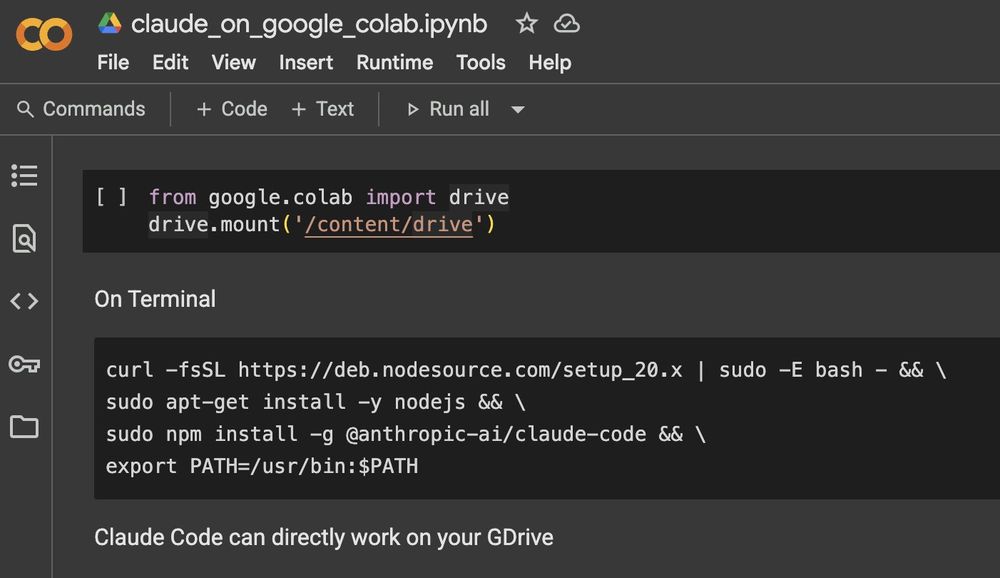The image size is (1000, 578).
Task: Open the View menu
Action: tap(233, 63)
